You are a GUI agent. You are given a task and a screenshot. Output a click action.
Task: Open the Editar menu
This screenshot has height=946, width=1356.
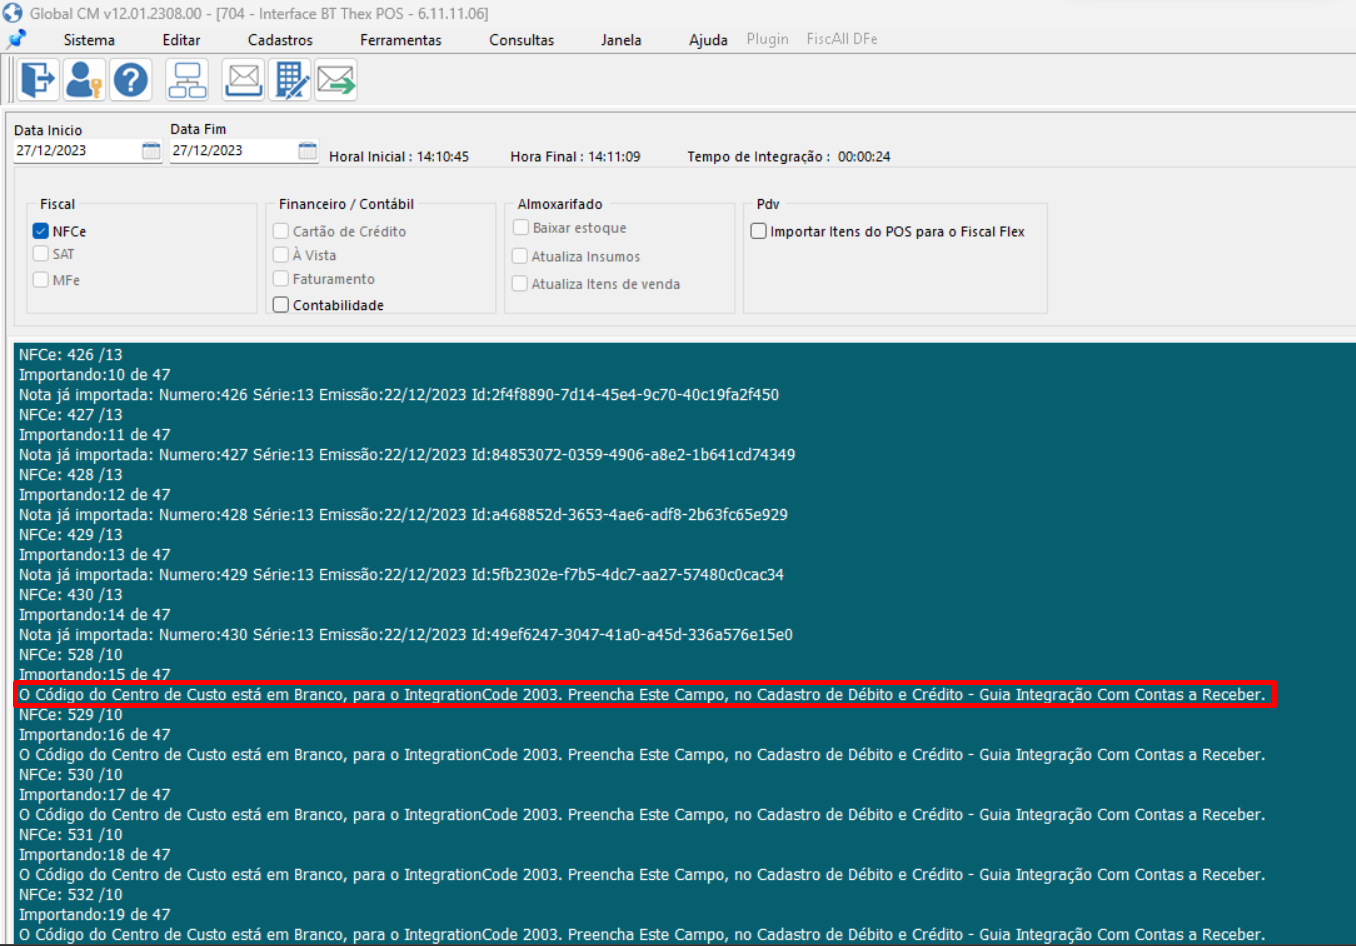181,40
